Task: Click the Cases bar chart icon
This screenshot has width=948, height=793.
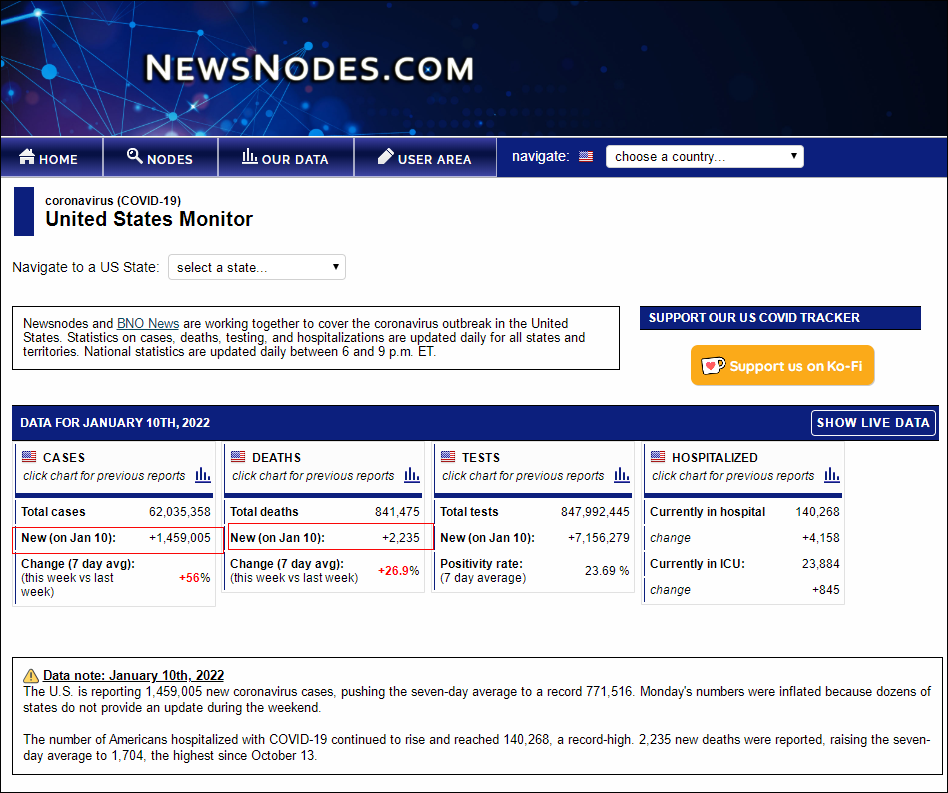Action: point(203,475)
